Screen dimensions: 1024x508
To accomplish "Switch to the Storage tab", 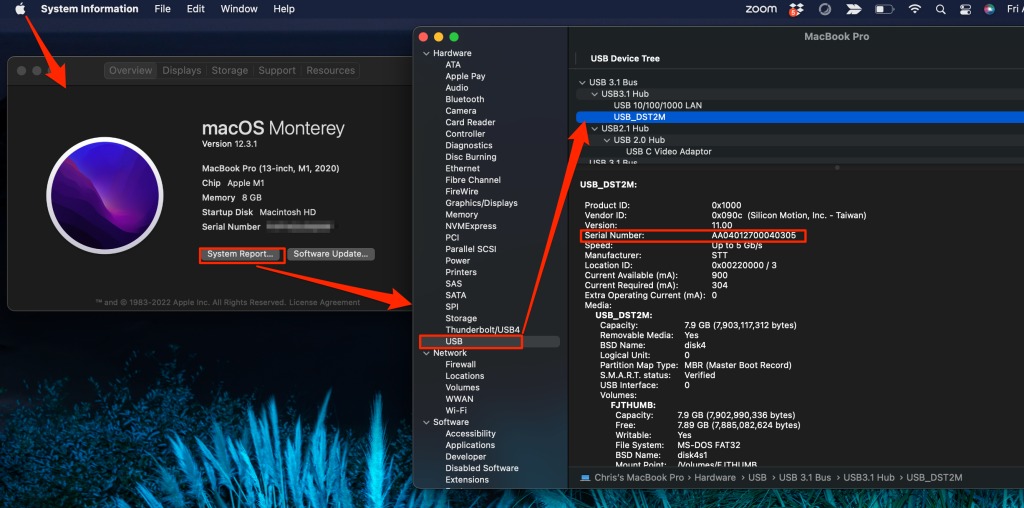I will tap(229, 71).
